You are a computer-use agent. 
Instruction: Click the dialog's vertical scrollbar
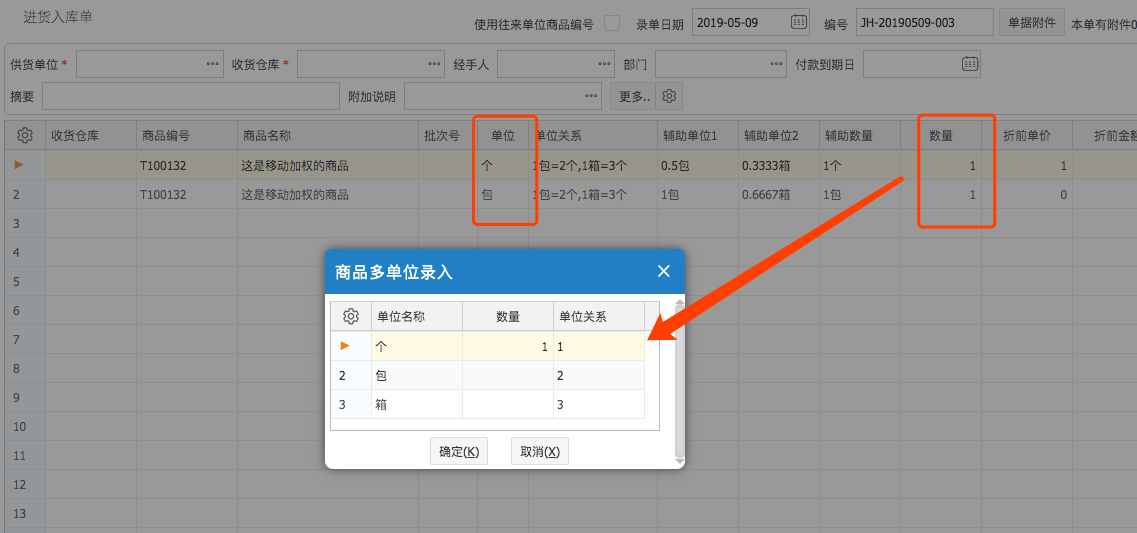point(680,380)
